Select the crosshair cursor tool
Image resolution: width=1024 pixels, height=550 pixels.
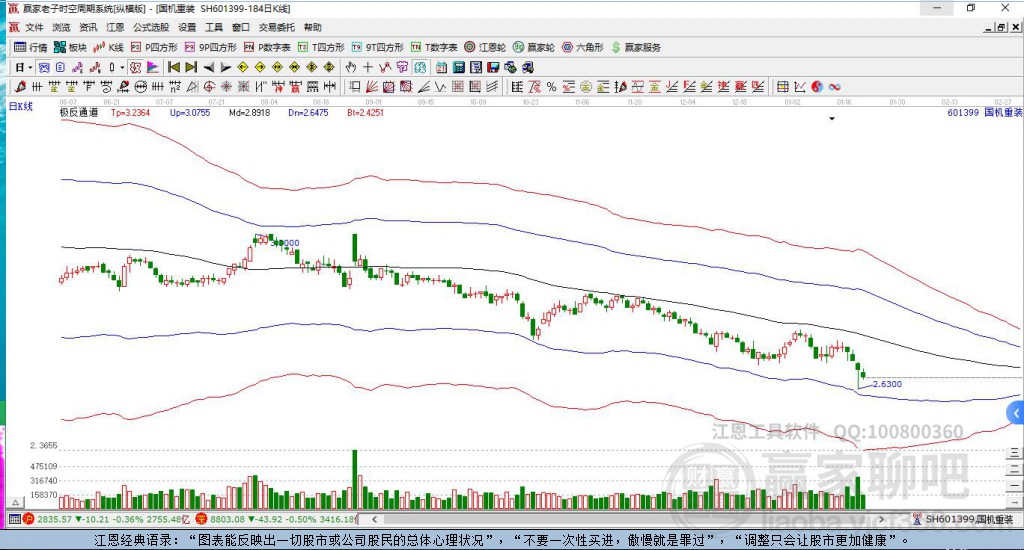(368, 67)
